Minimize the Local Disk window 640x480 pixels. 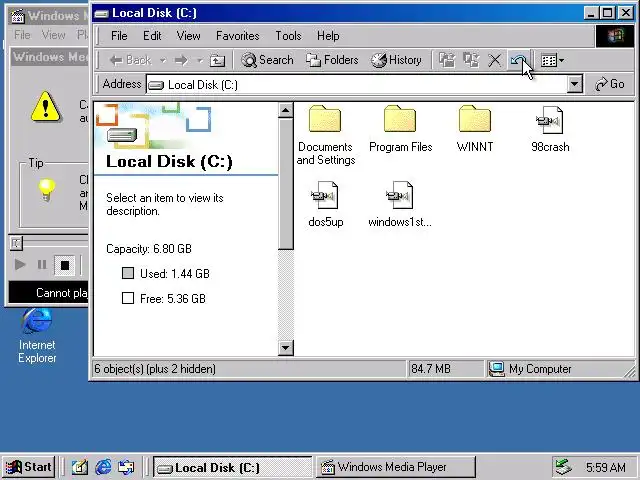[591, 13]
